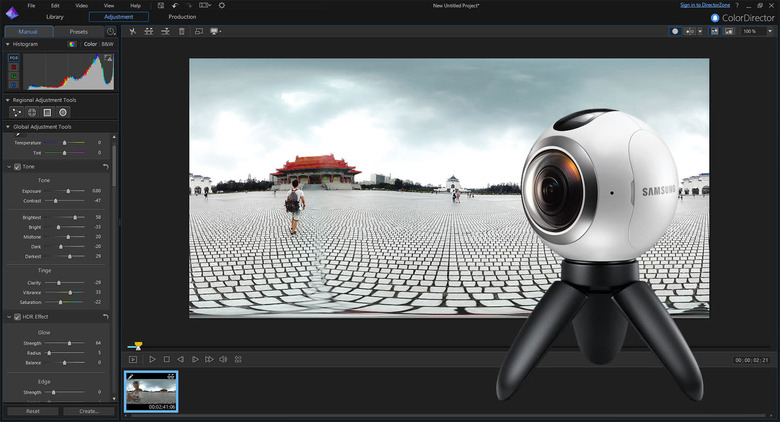Click the undo arrow

click(x=174, y=5)
